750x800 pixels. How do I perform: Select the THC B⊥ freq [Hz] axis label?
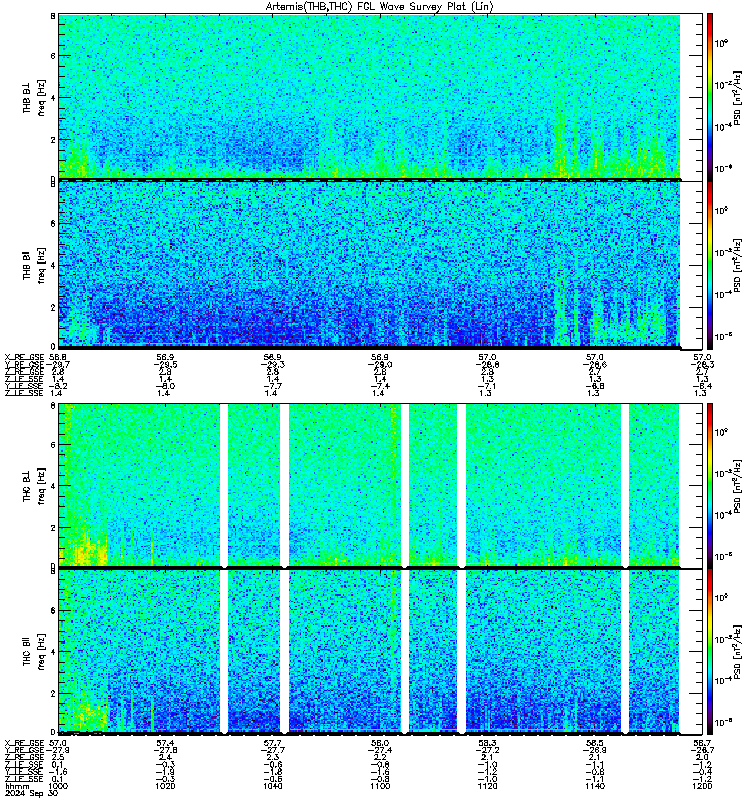(x=34, y=486)
